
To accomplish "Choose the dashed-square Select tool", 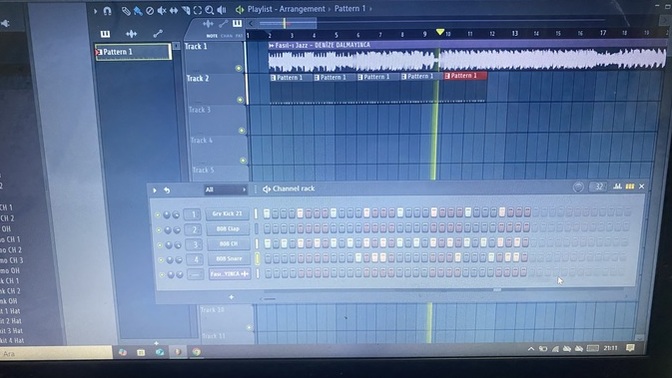I will click(x=198, y=10).
